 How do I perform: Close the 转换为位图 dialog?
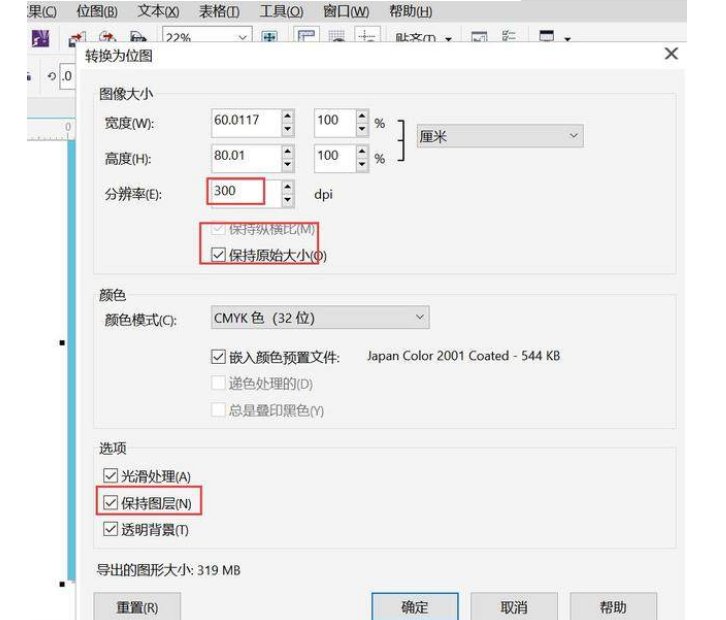[x=671, y=54]
